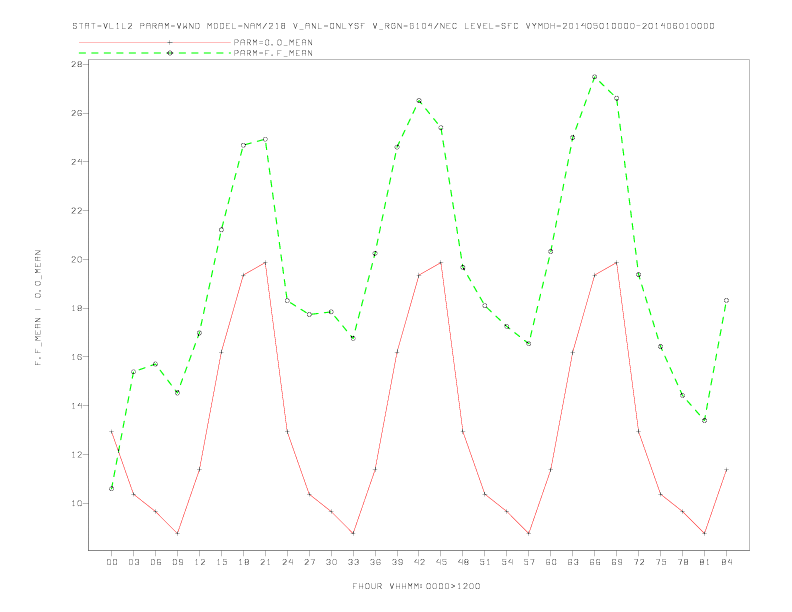Image resolution: width=792 pixels, height=612 pixels.
Task: Click x-axis tick label 09
Action: 177,562
